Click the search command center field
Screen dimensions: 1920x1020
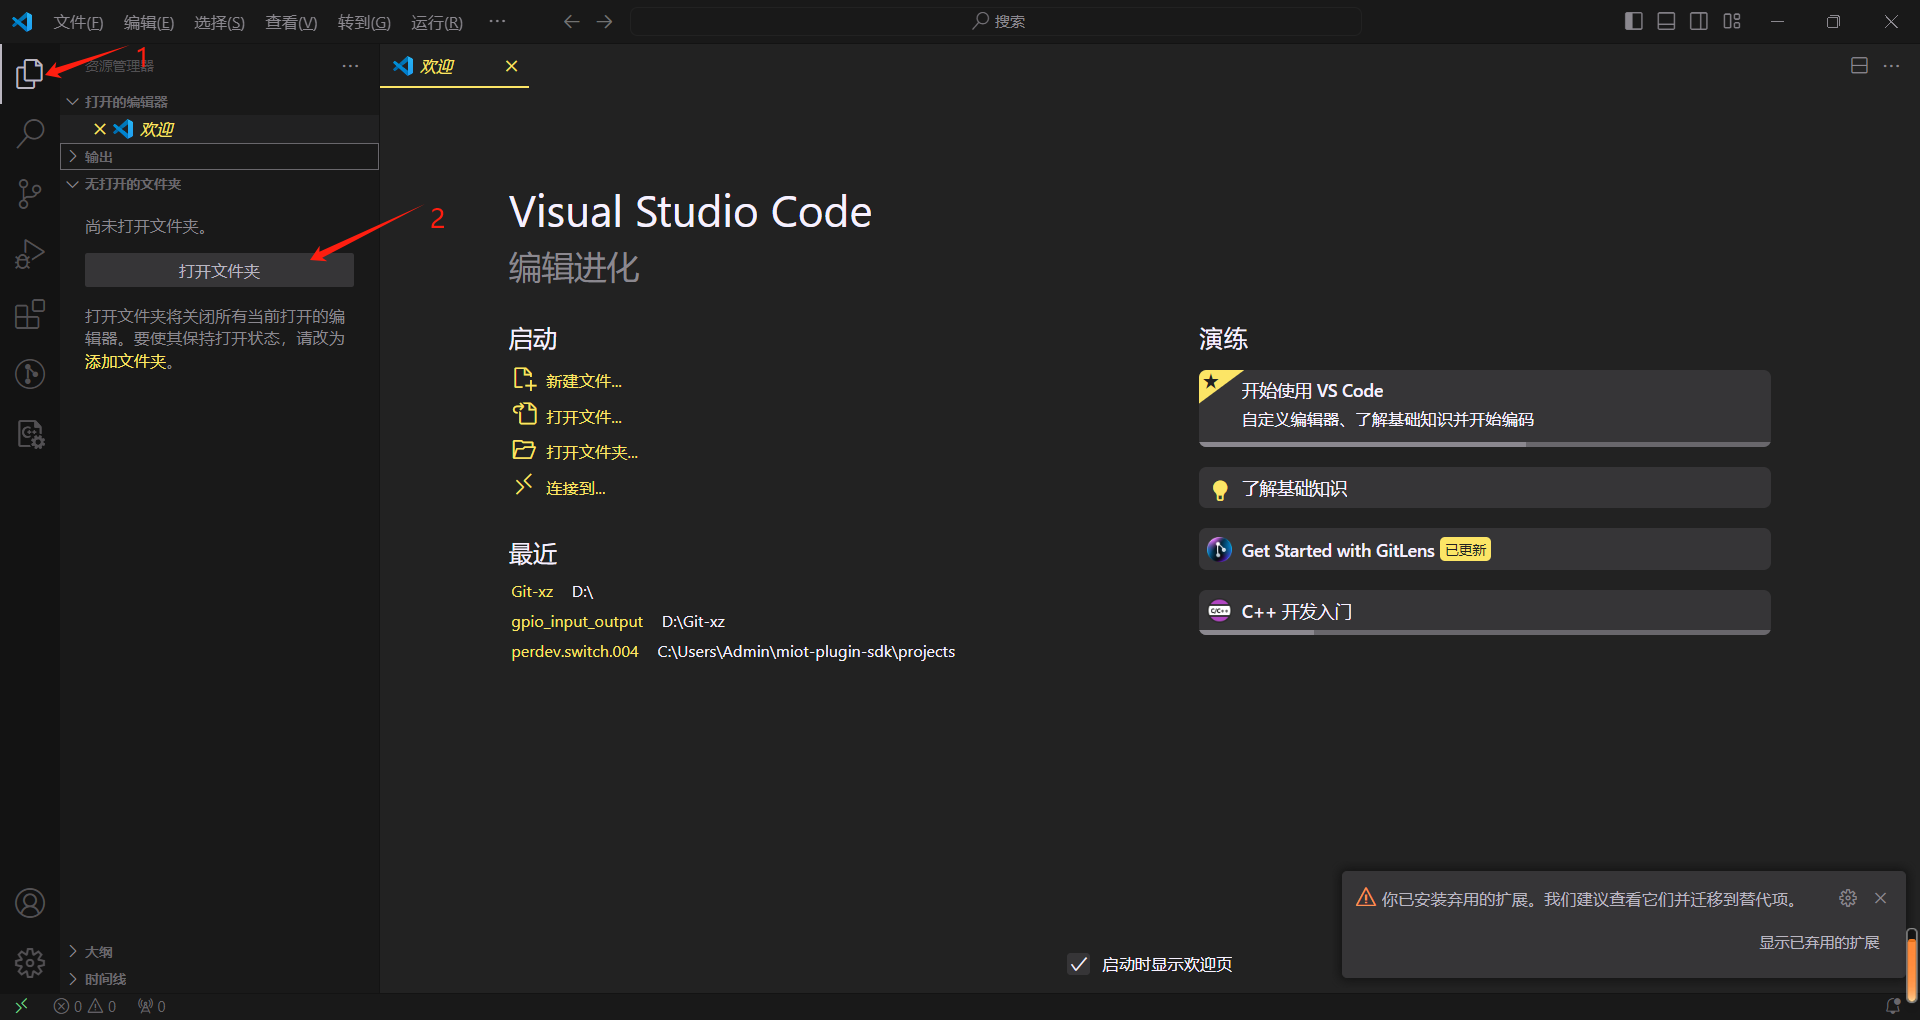tap(996, 21)
